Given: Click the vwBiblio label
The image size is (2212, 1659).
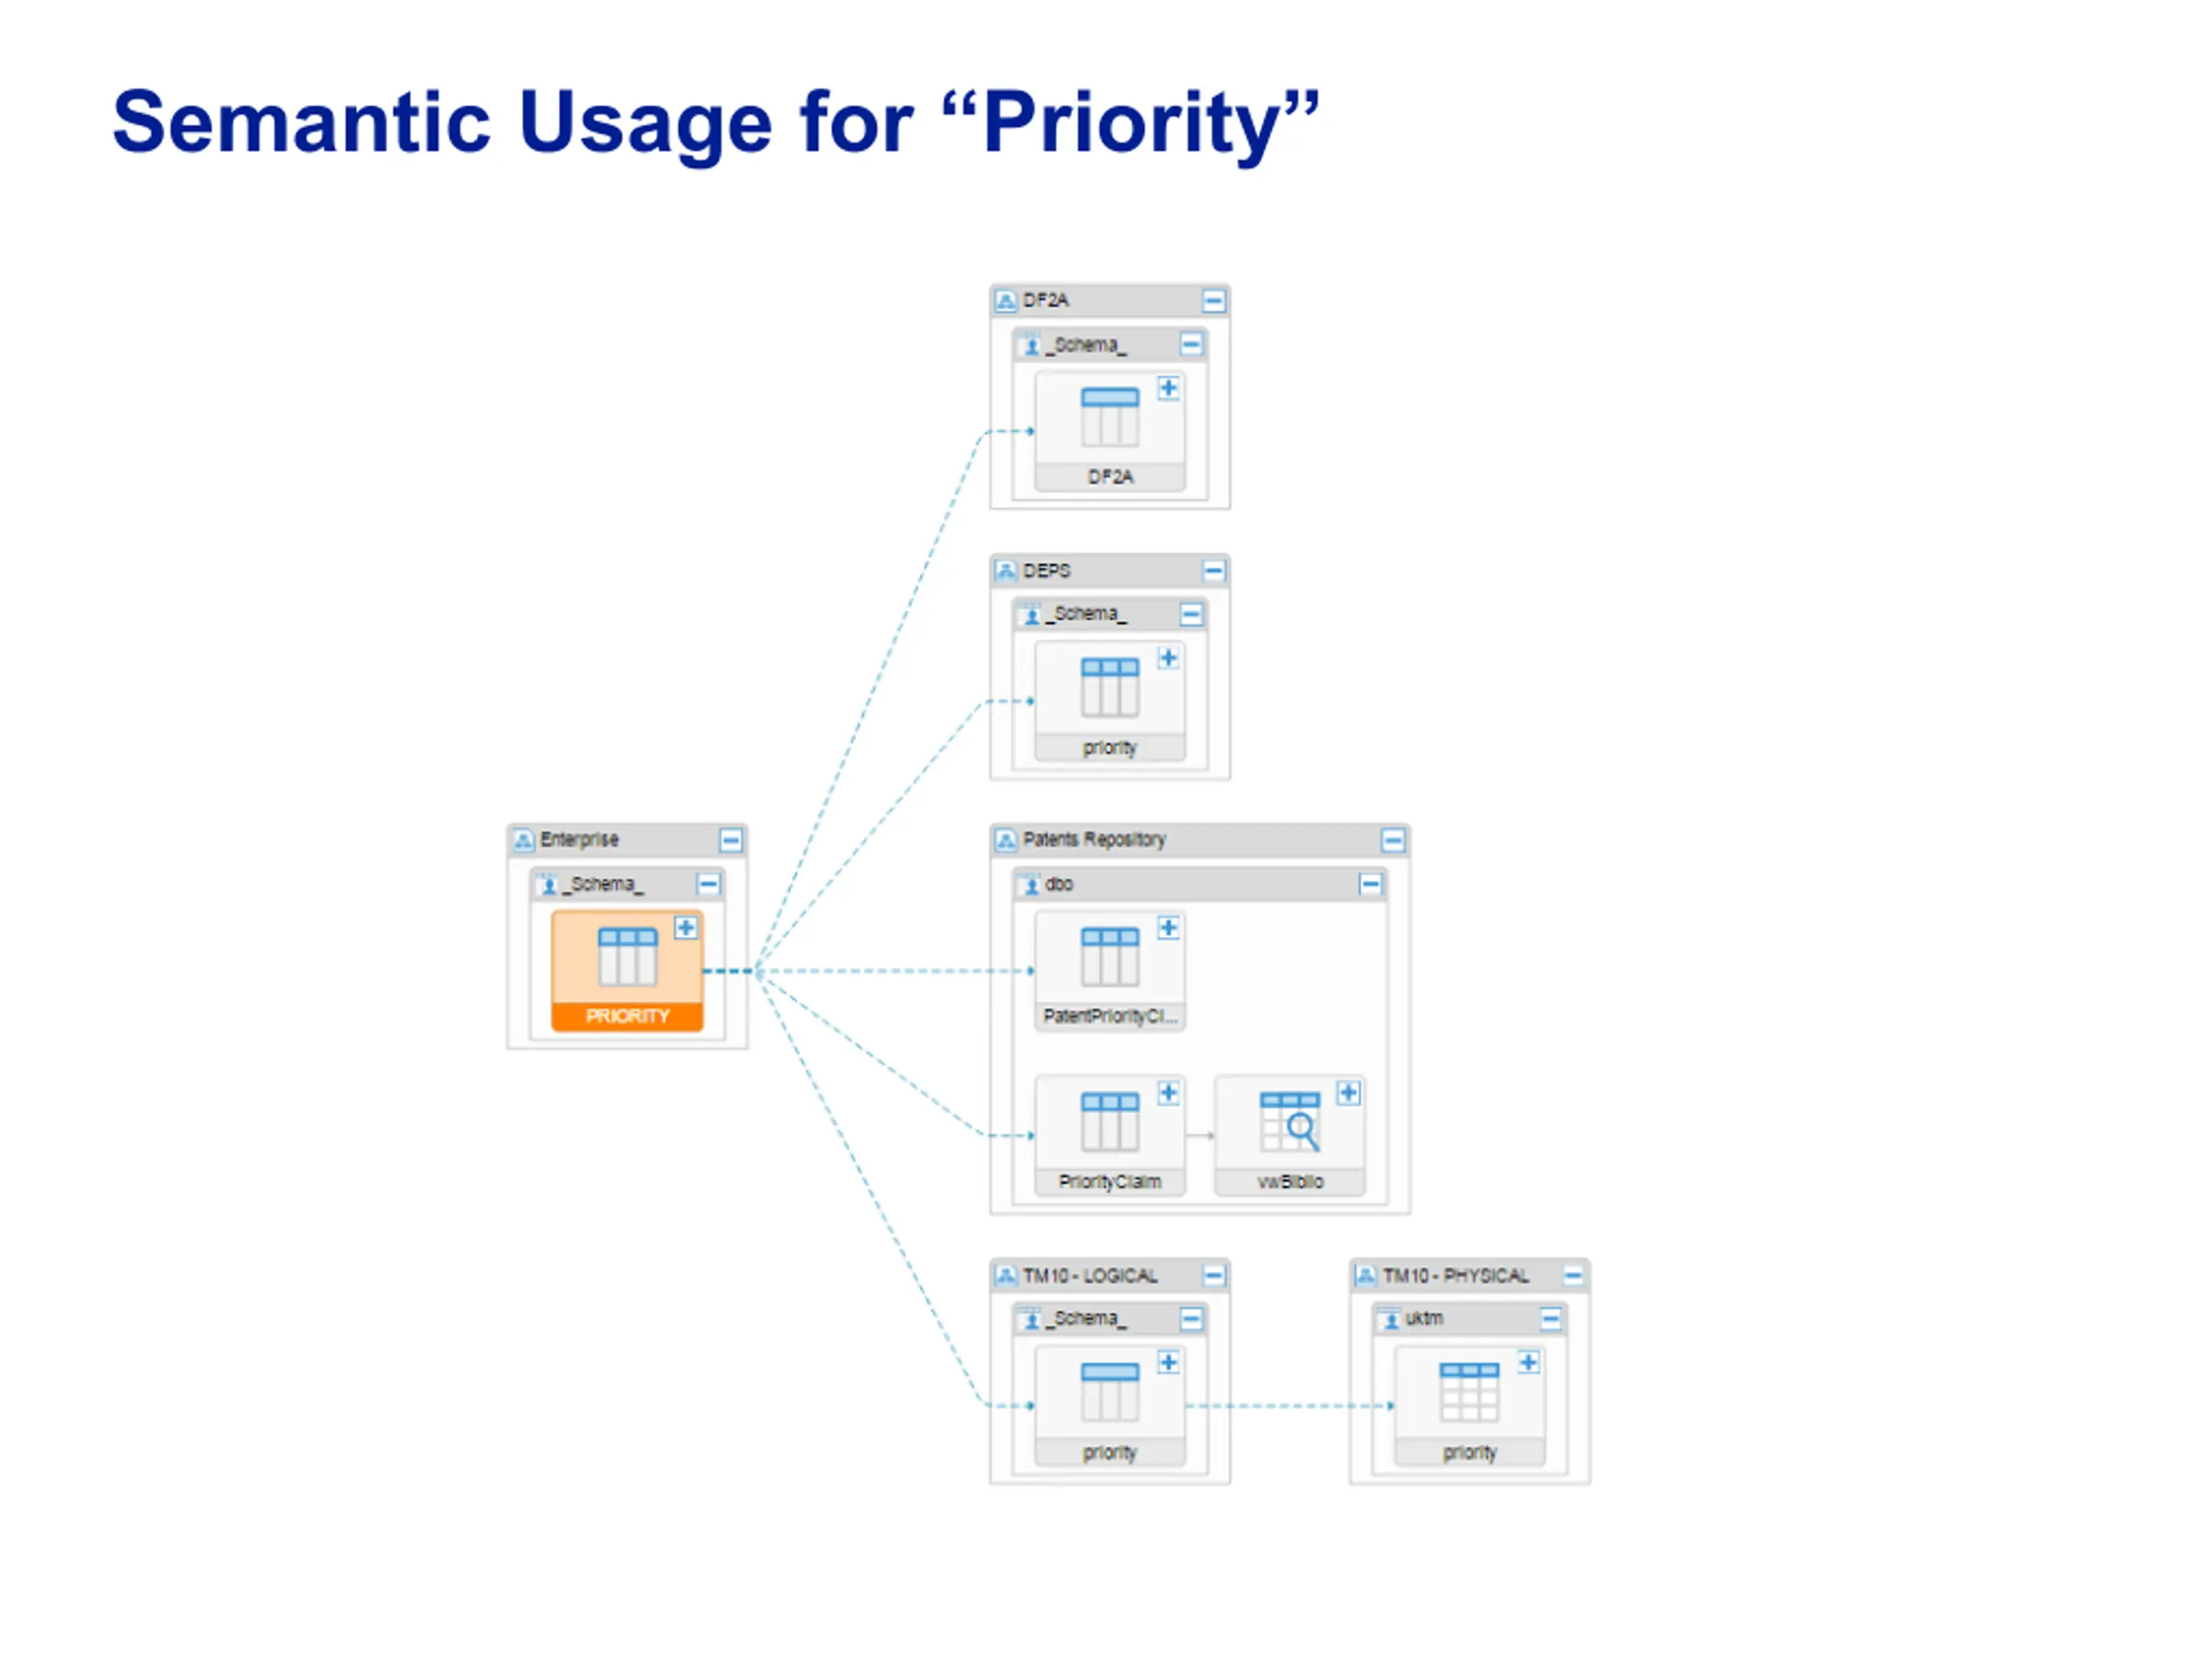Looking at the screenshot, I should [1290, 1182].
